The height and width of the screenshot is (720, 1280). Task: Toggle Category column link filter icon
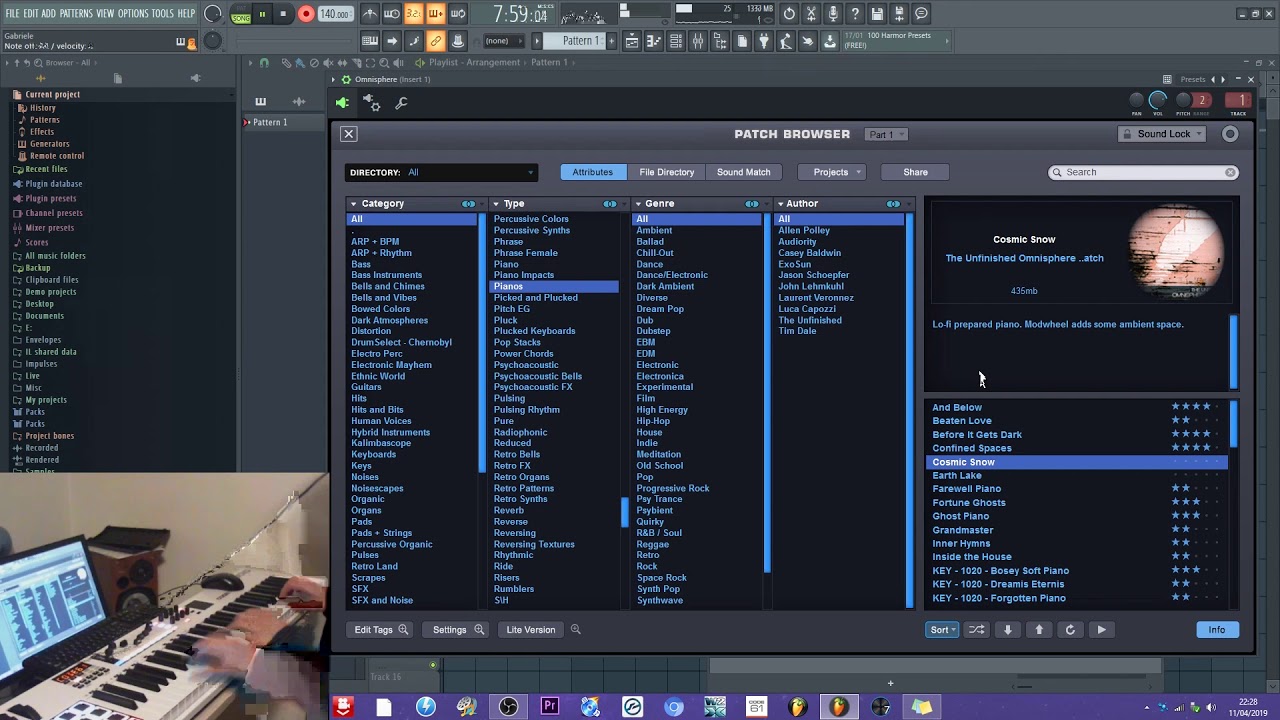point(468,204)
